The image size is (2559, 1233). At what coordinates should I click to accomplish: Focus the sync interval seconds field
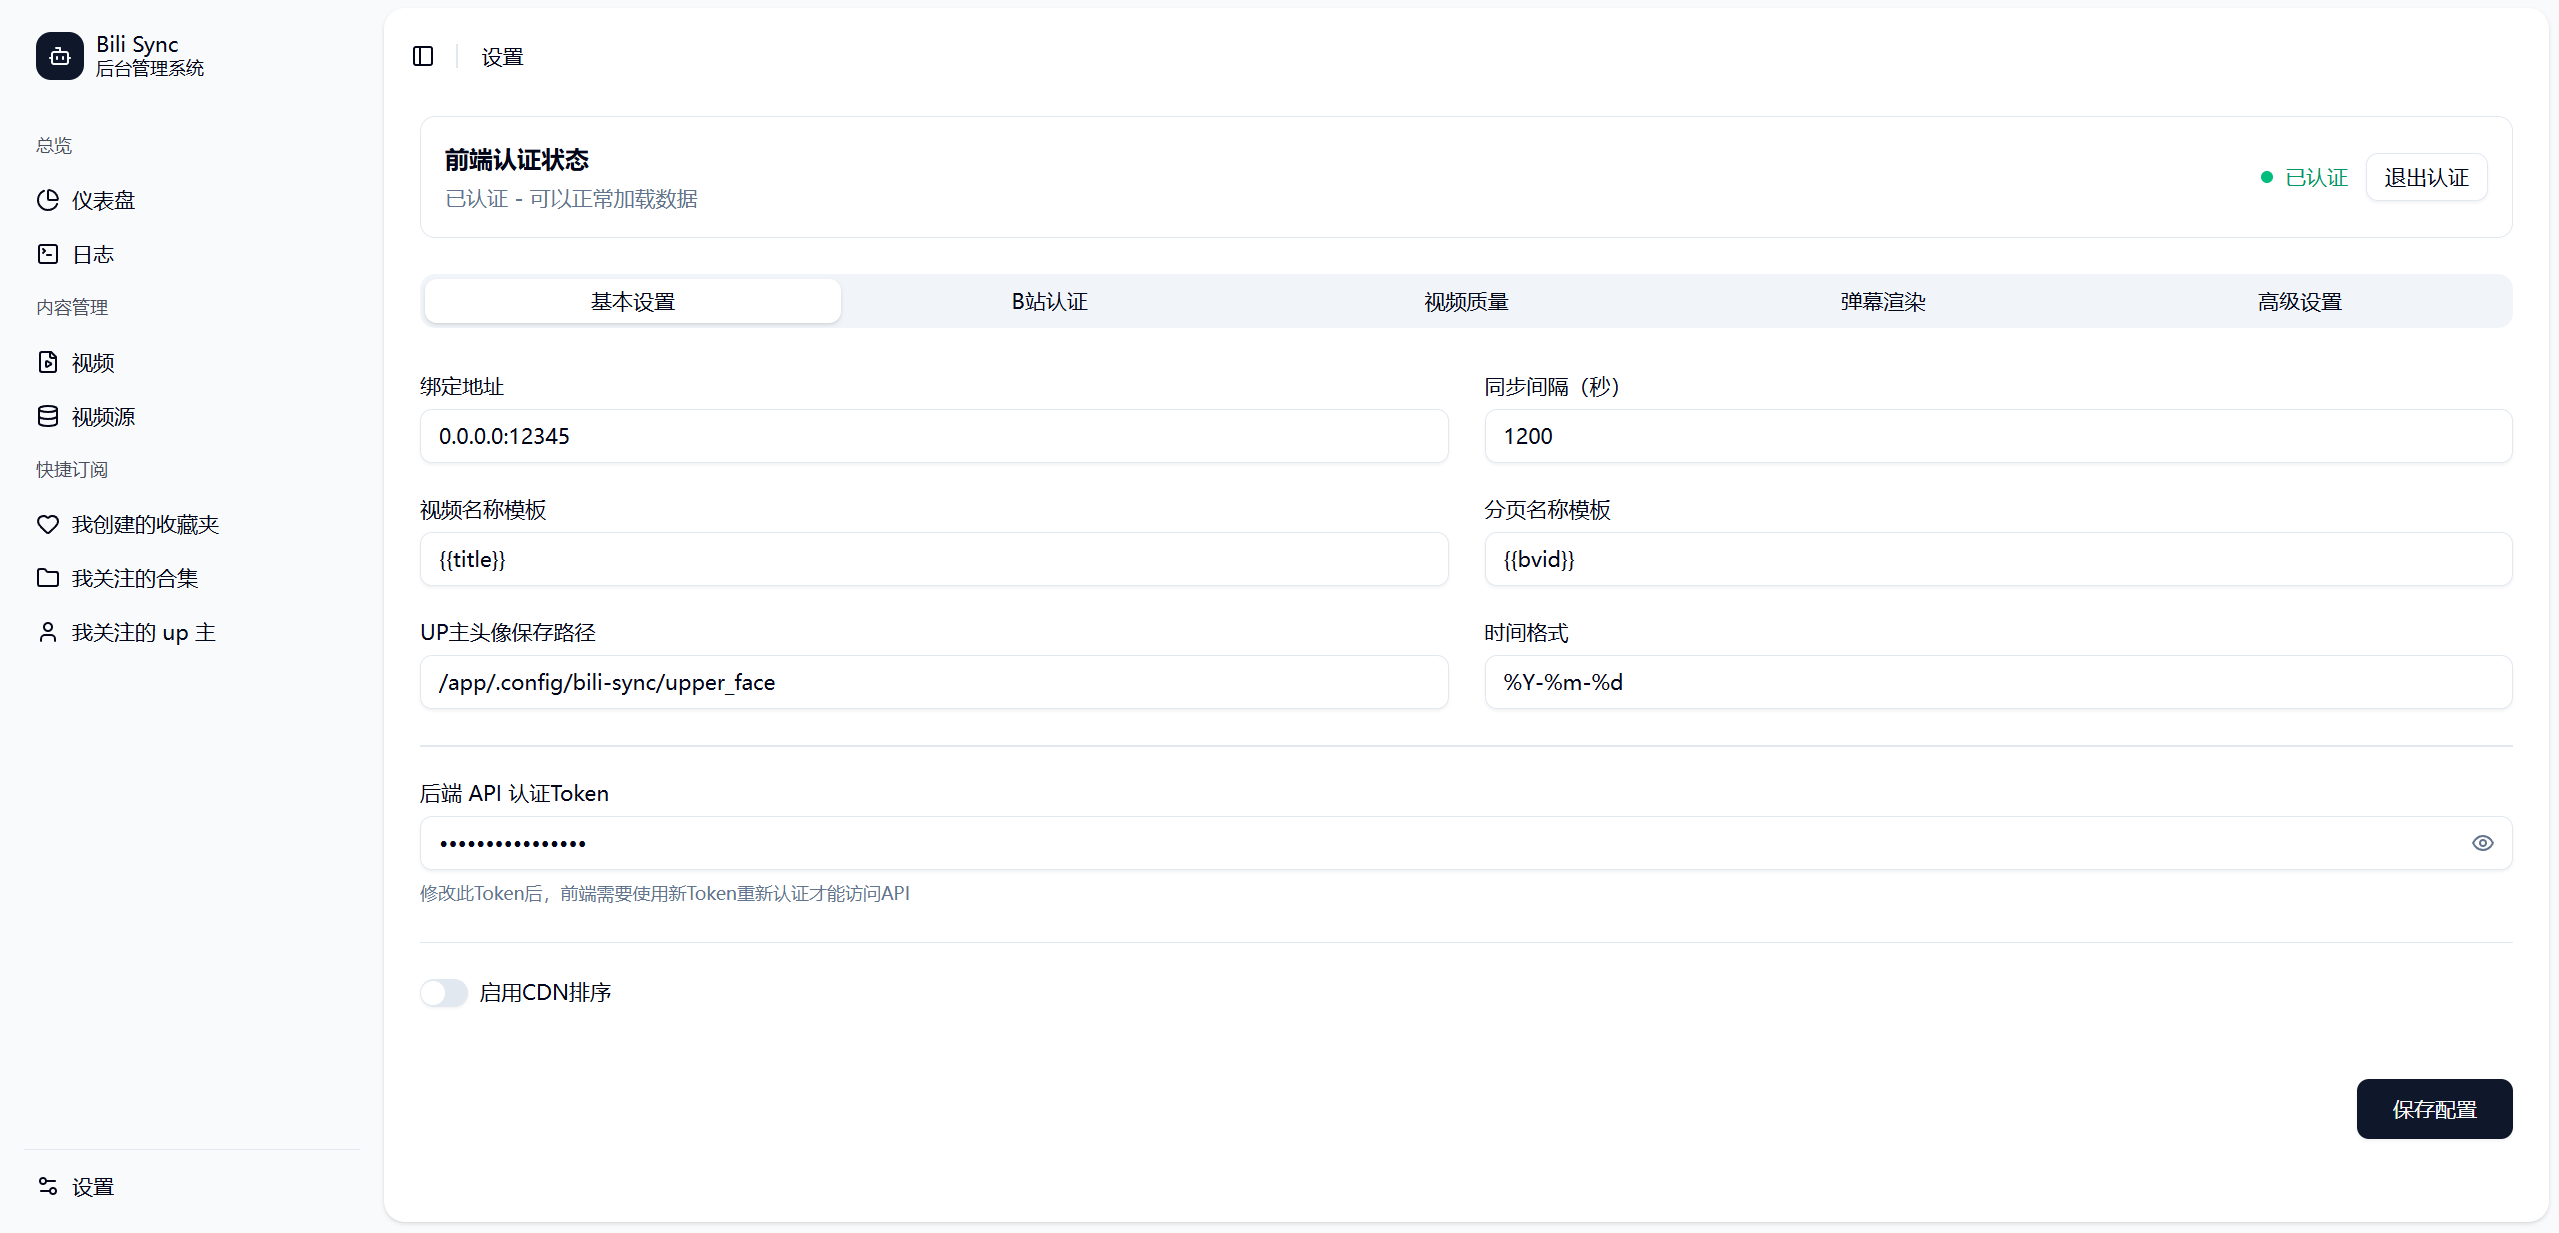coord(1997,436)
